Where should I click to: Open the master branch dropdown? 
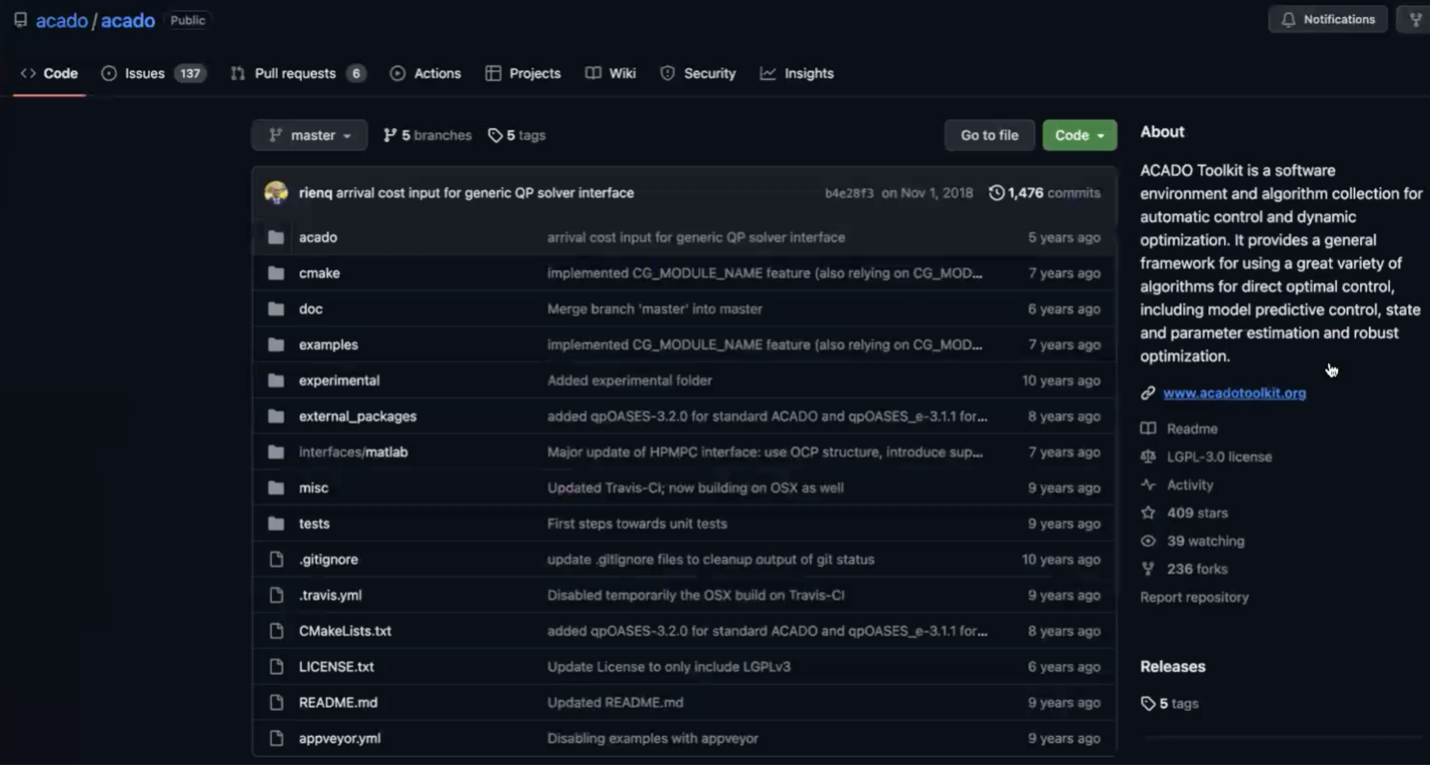[x=309, y=135]
